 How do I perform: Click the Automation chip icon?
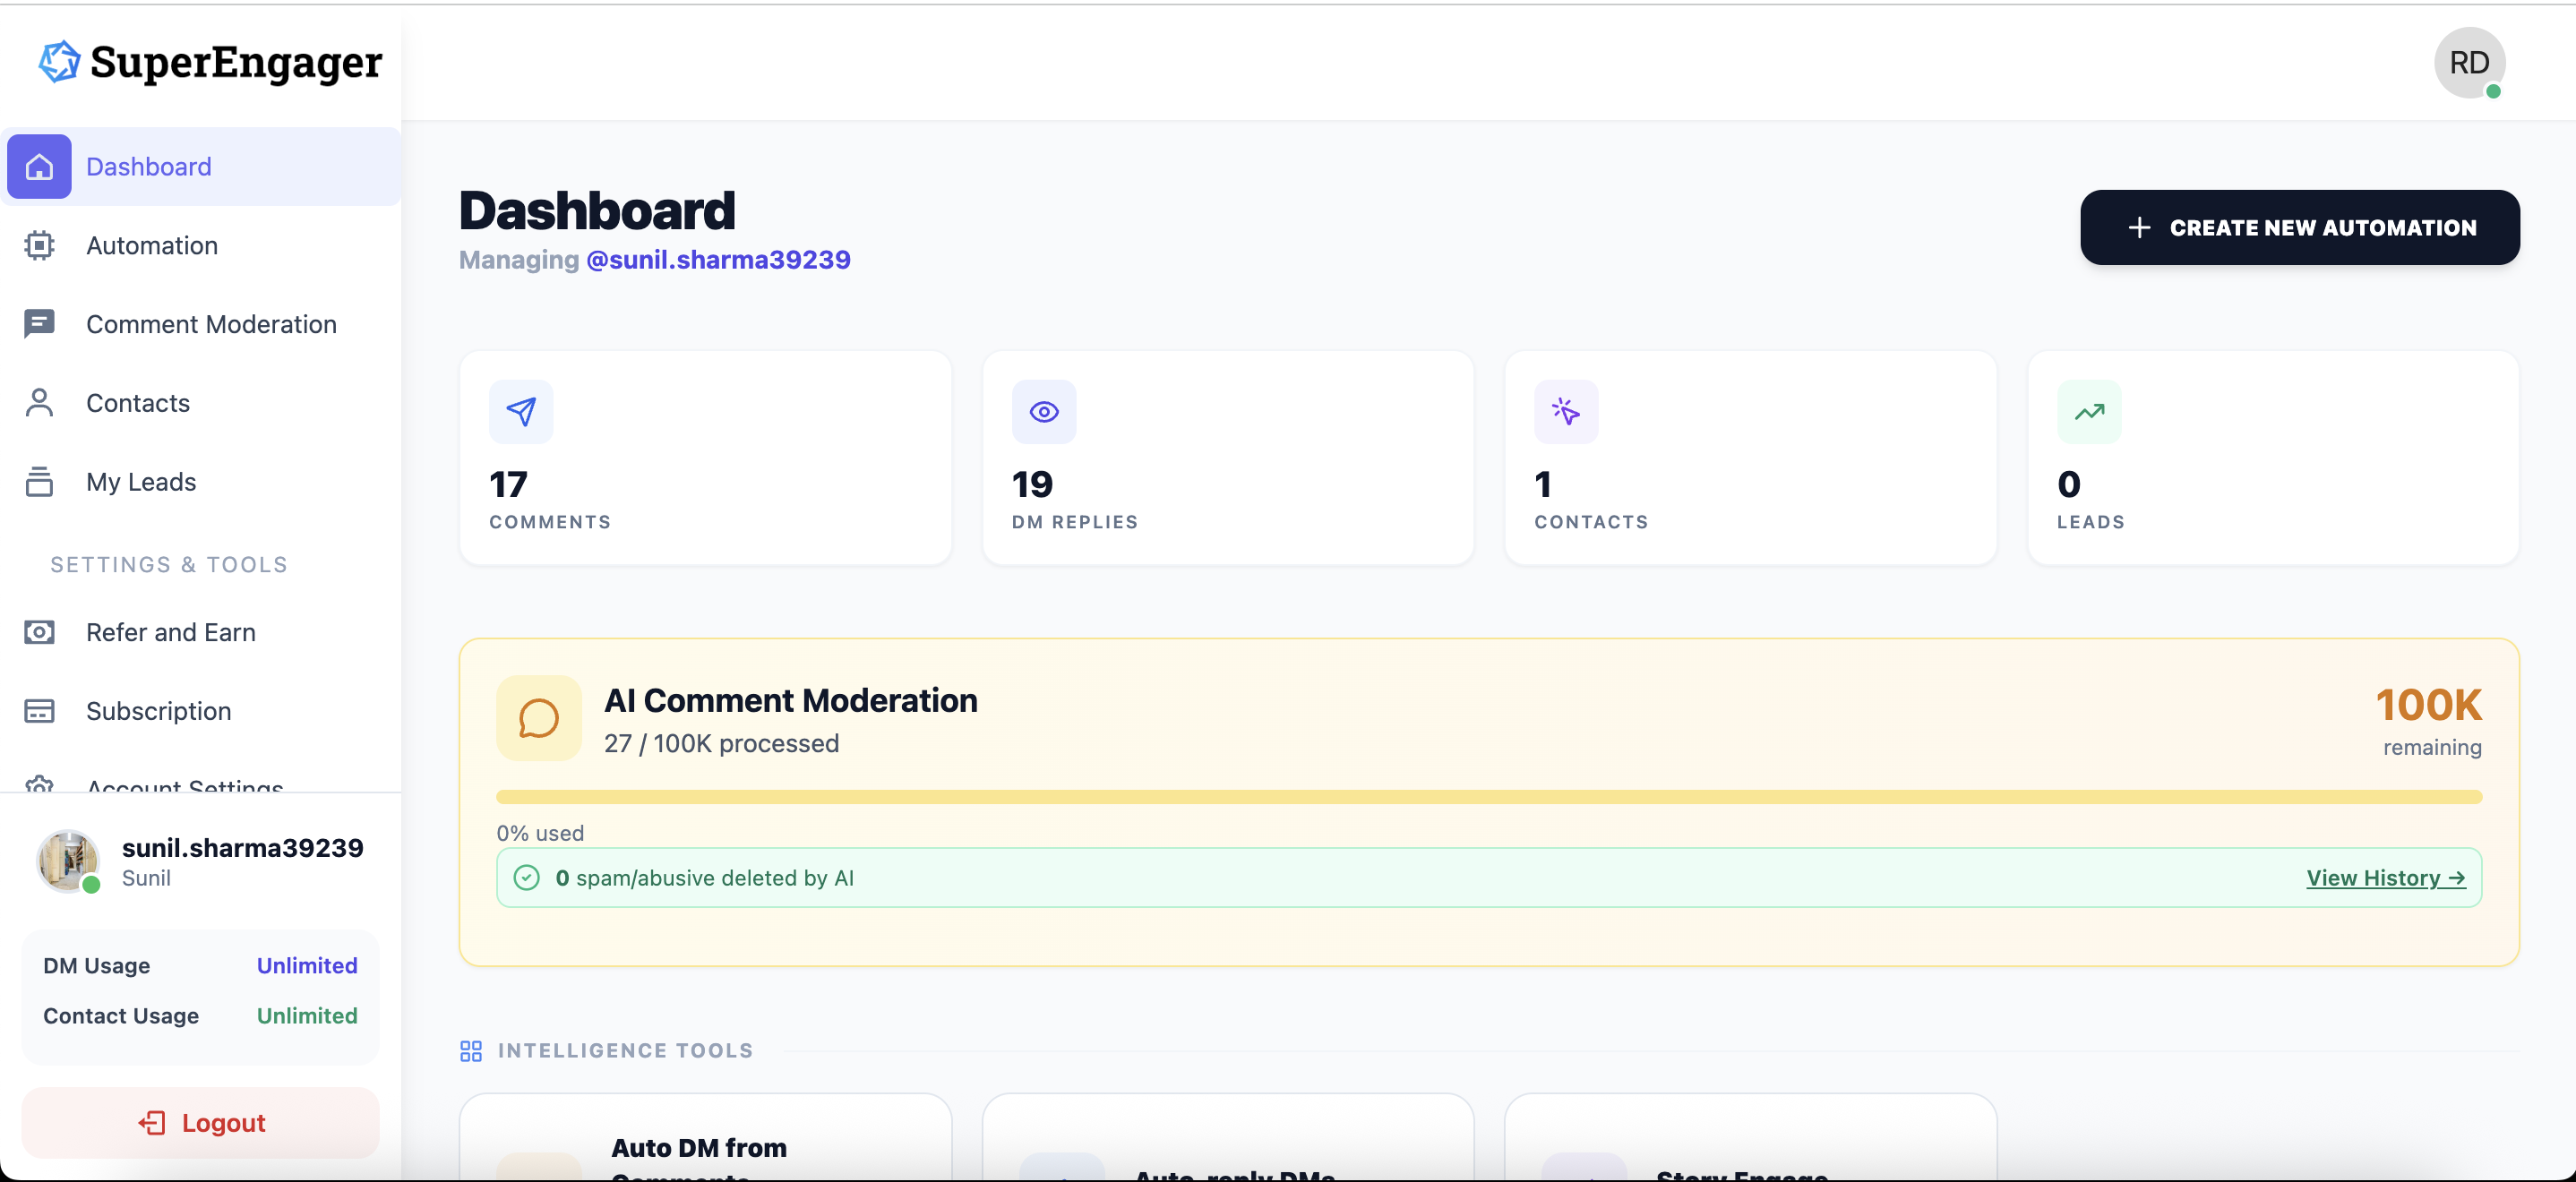pyautogui.click(x=39, y=246)
